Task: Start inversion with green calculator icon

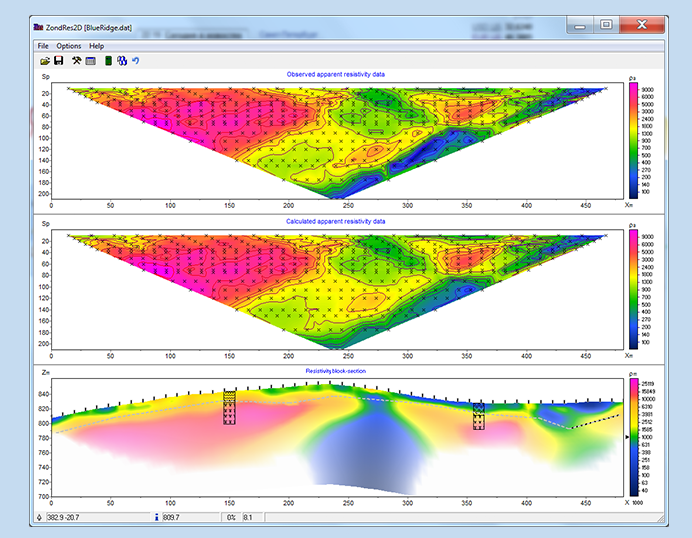Action: 108,61
